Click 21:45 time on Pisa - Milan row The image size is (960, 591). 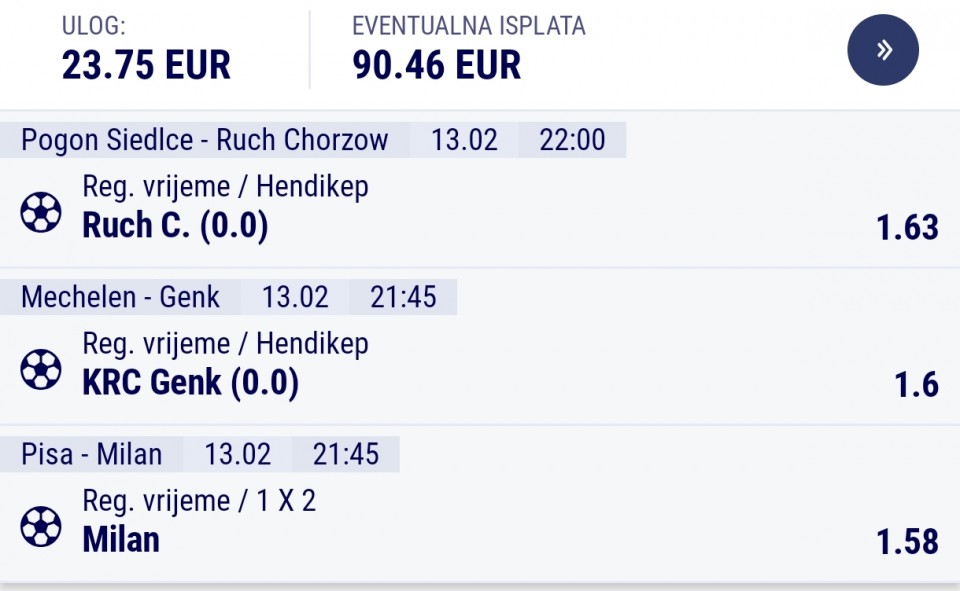pos(346,454)
